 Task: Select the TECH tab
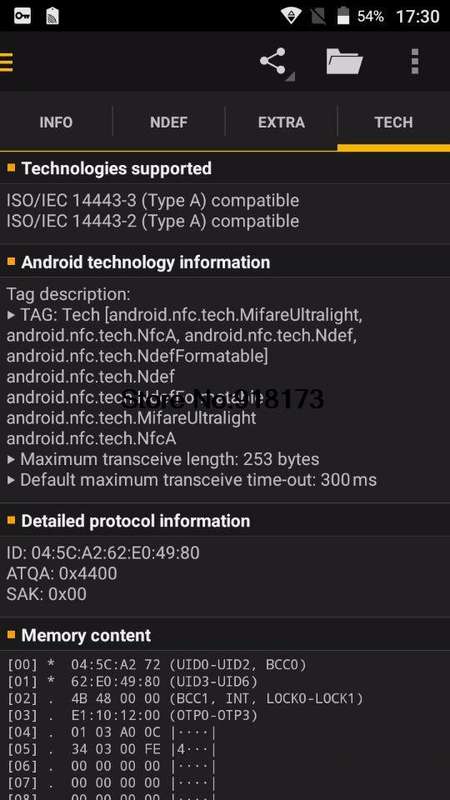coord(394,122)
